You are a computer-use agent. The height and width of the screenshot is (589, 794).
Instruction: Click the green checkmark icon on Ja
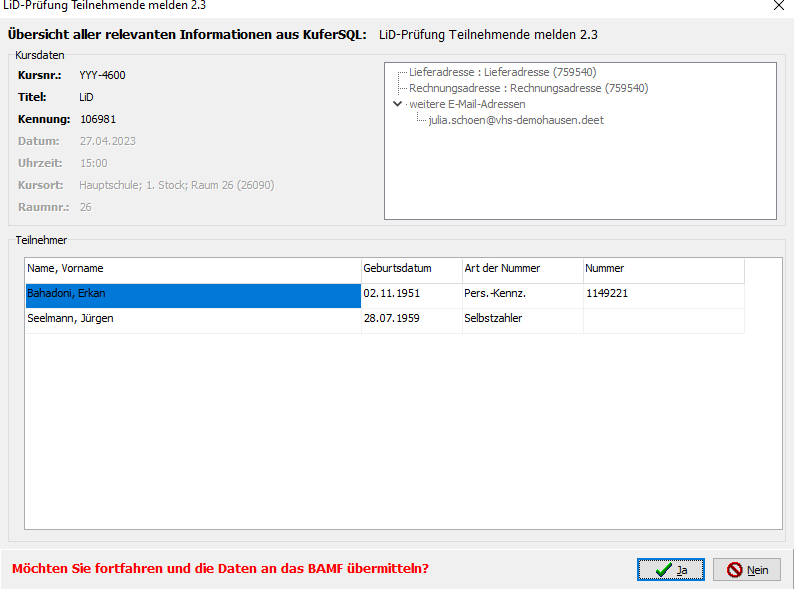coord(663,570)
